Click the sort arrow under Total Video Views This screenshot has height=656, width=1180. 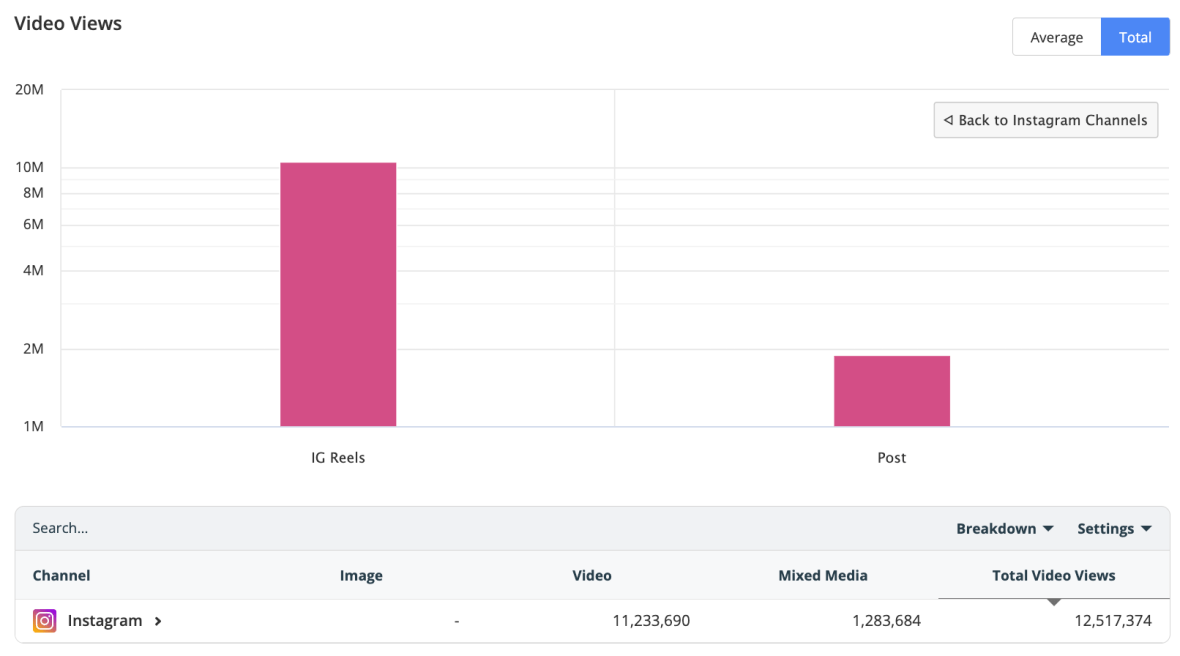tap(1054, 600)
